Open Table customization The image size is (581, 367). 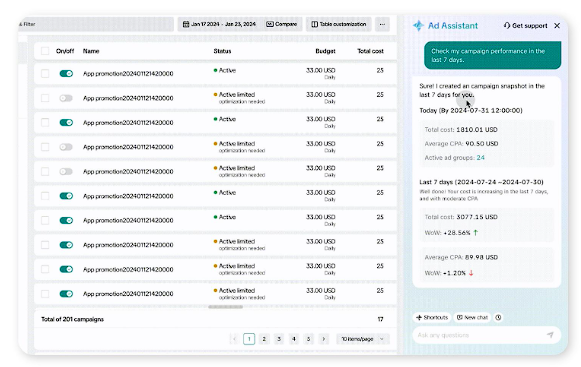click(x=338, y=24)
